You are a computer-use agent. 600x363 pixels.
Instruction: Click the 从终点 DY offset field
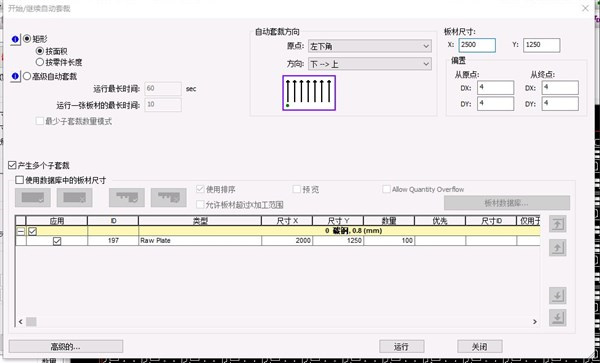(560, 104)
